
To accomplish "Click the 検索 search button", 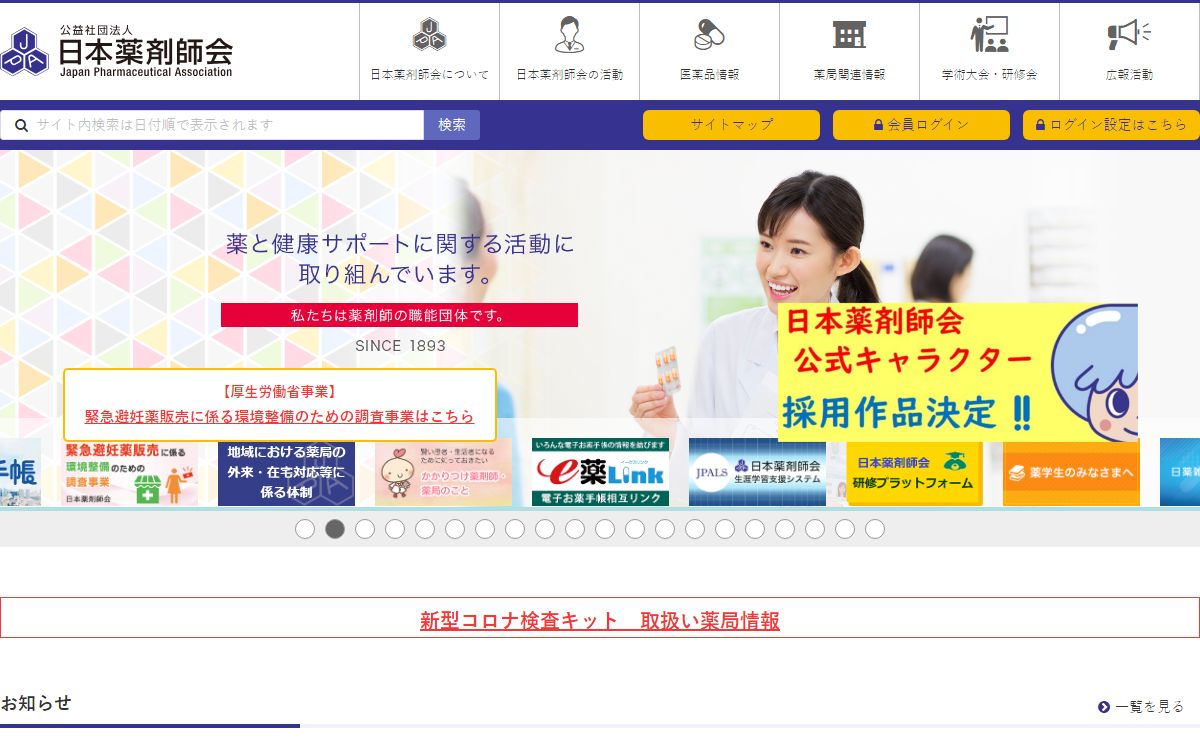I will tap(452, 125).
